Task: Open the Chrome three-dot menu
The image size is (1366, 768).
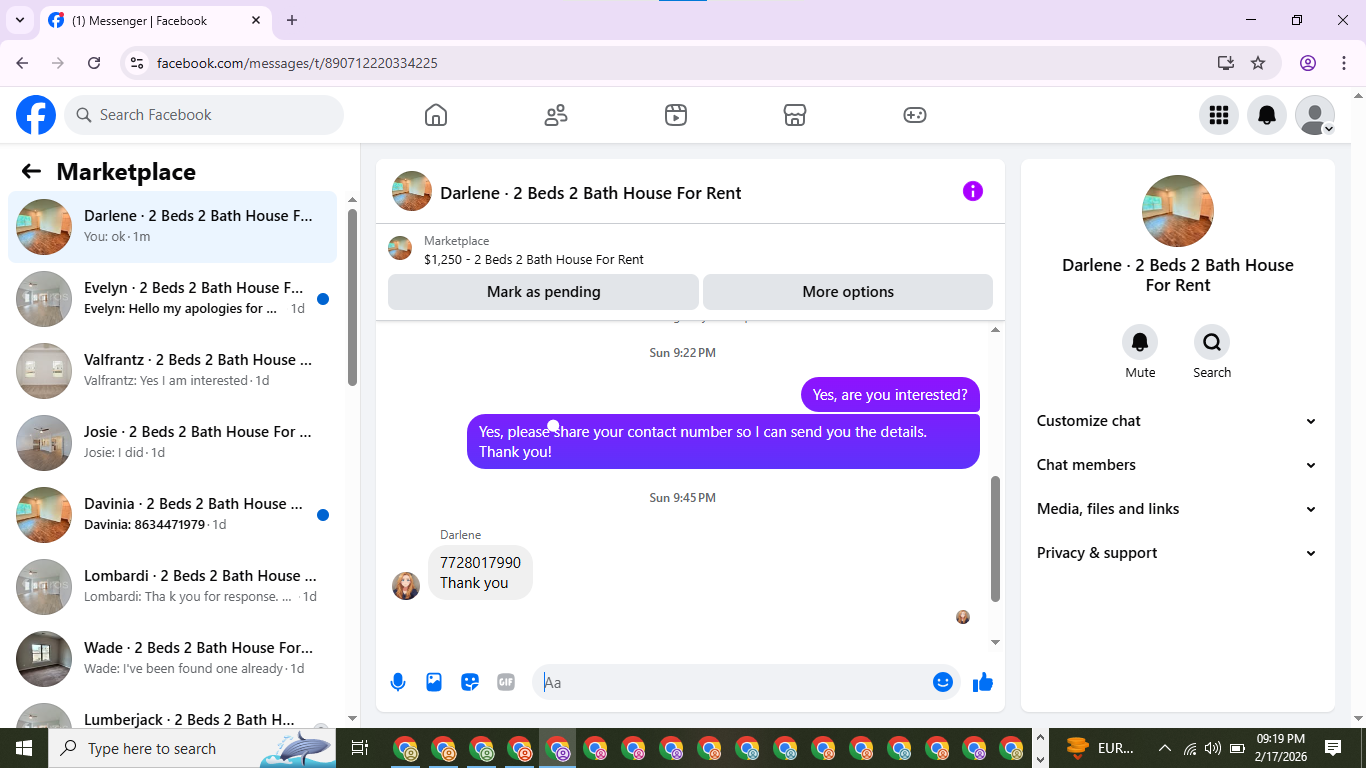Action: (x=1343, y=63)
